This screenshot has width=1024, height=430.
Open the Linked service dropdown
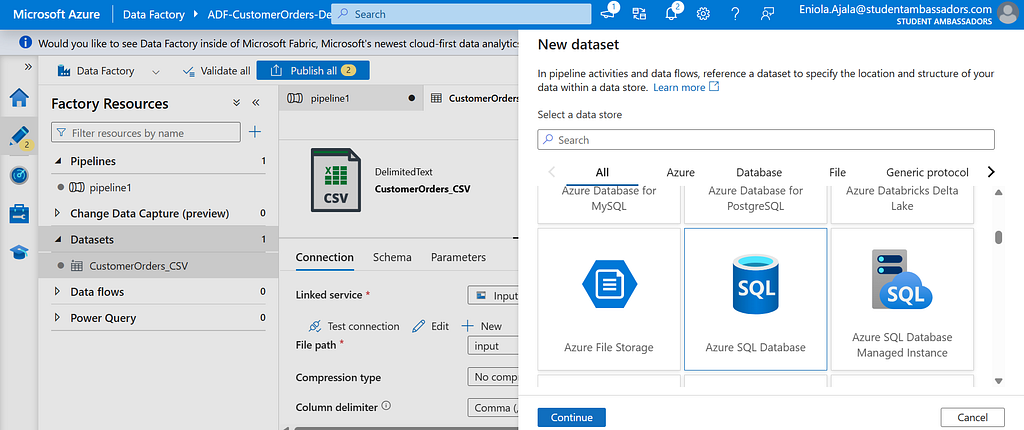(x=493, y=295)
